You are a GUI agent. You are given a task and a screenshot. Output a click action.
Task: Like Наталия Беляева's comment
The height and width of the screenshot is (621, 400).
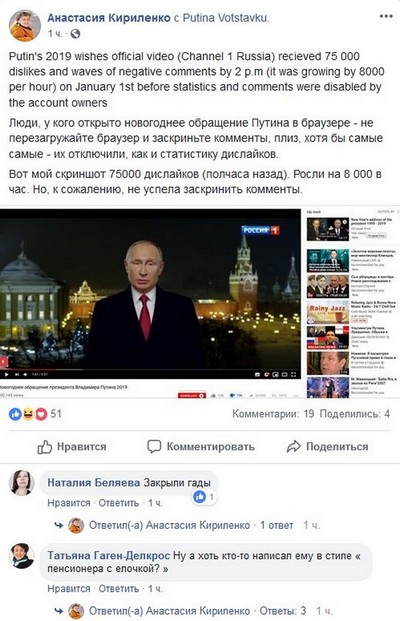[x=69, y=503]
